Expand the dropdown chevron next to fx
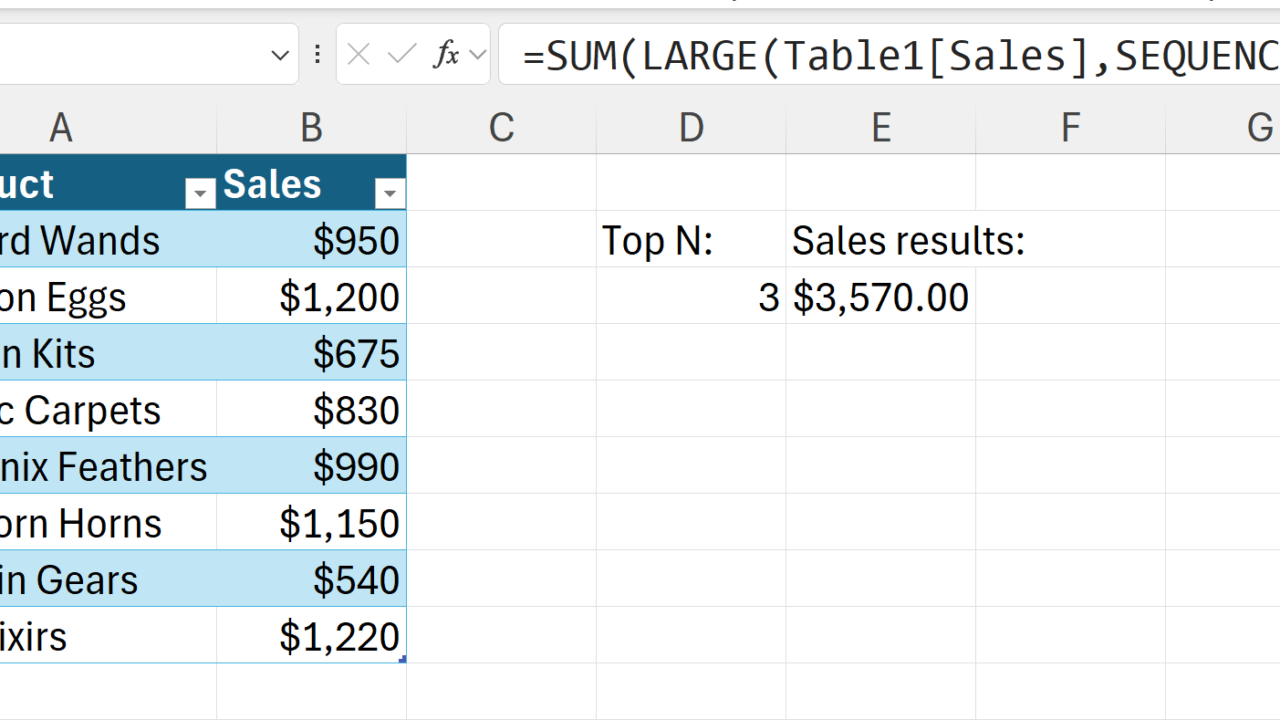 coord(477,54)
